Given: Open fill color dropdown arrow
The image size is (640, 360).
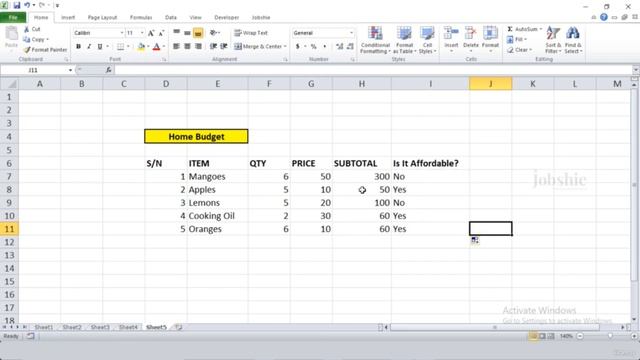Looking at the screenshot, I should 148,47.
